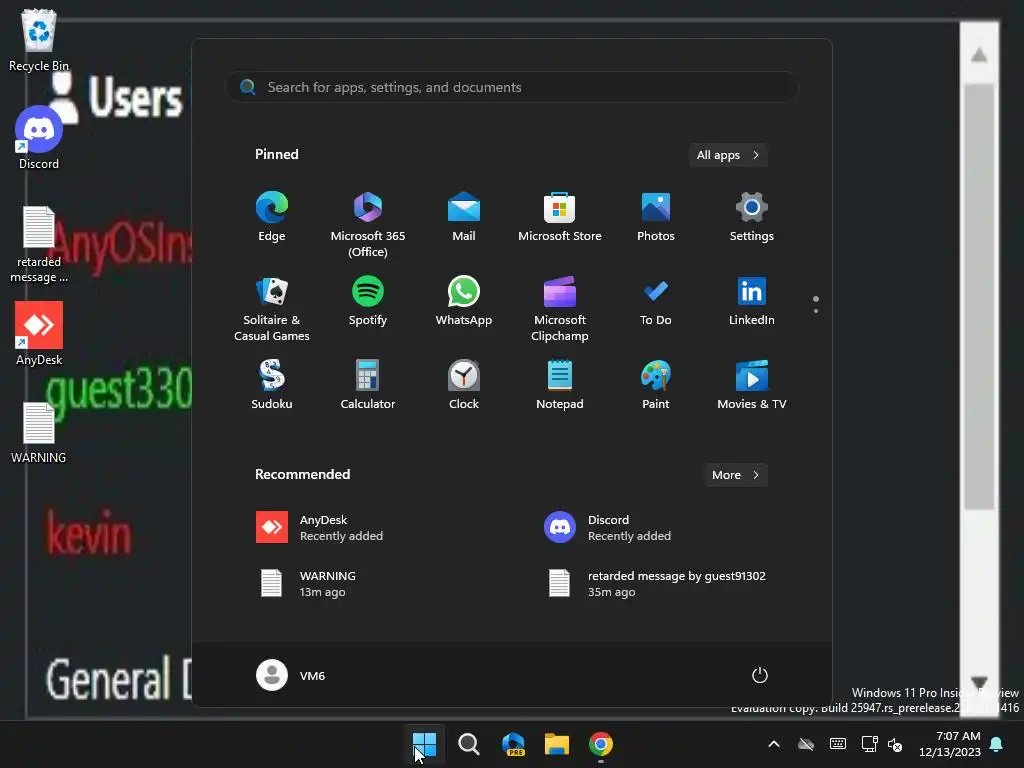Open Calculator
The height and width of the screenshot is (768, 1024).
click(368, 385)
